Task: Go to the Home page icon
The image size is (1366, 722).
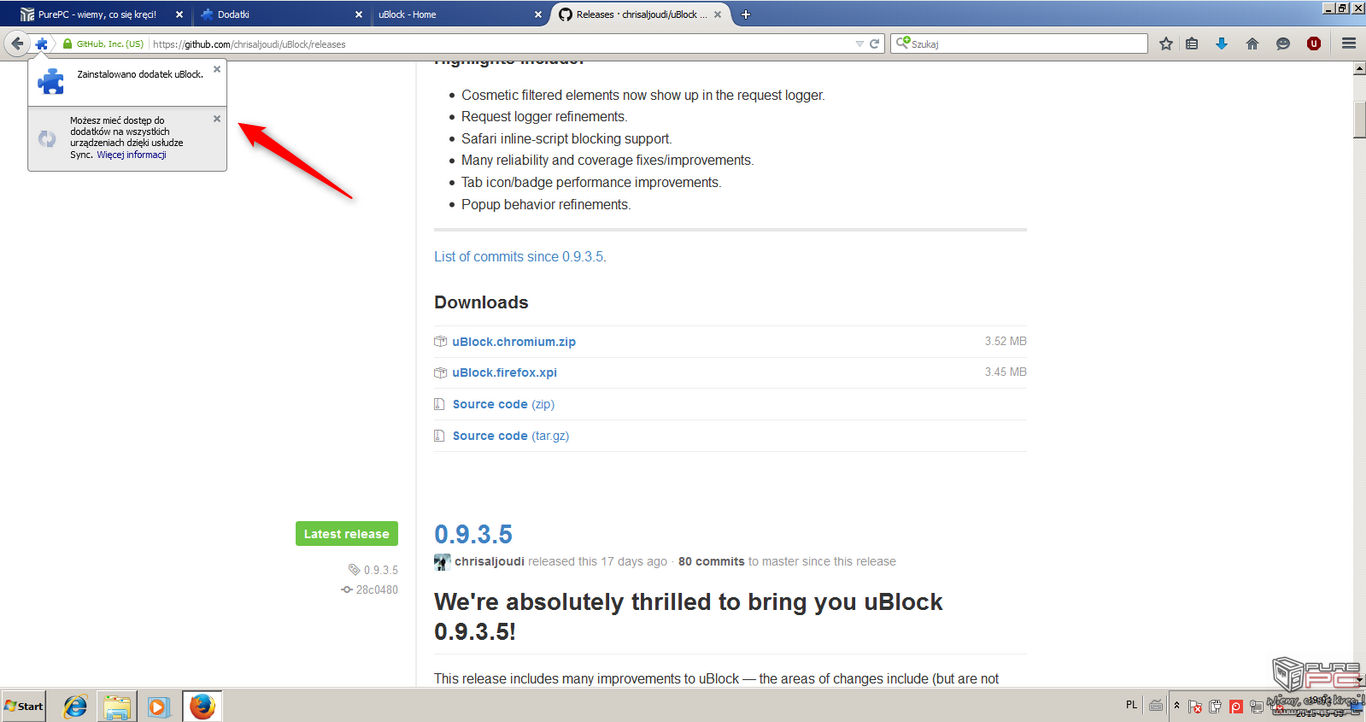Action: point(1252,44)
